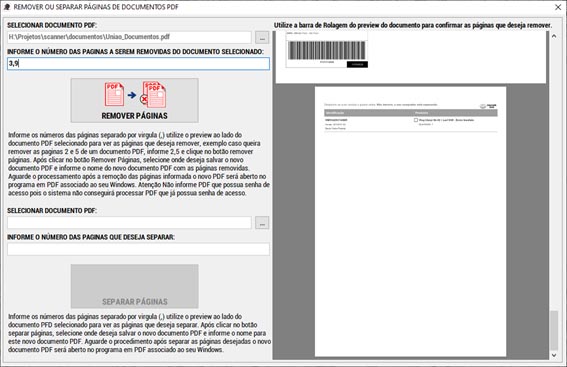
Task: Click the gray header bar in preview page
Action: click(411, 113)
